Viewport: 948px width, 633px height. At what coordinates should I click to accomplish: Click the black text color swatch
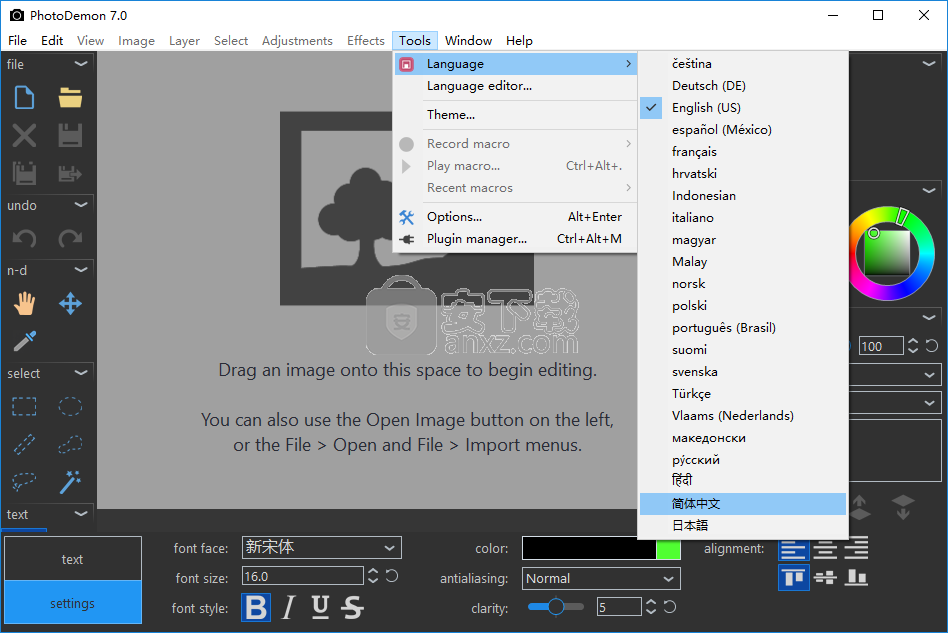(x=589, y=548)
